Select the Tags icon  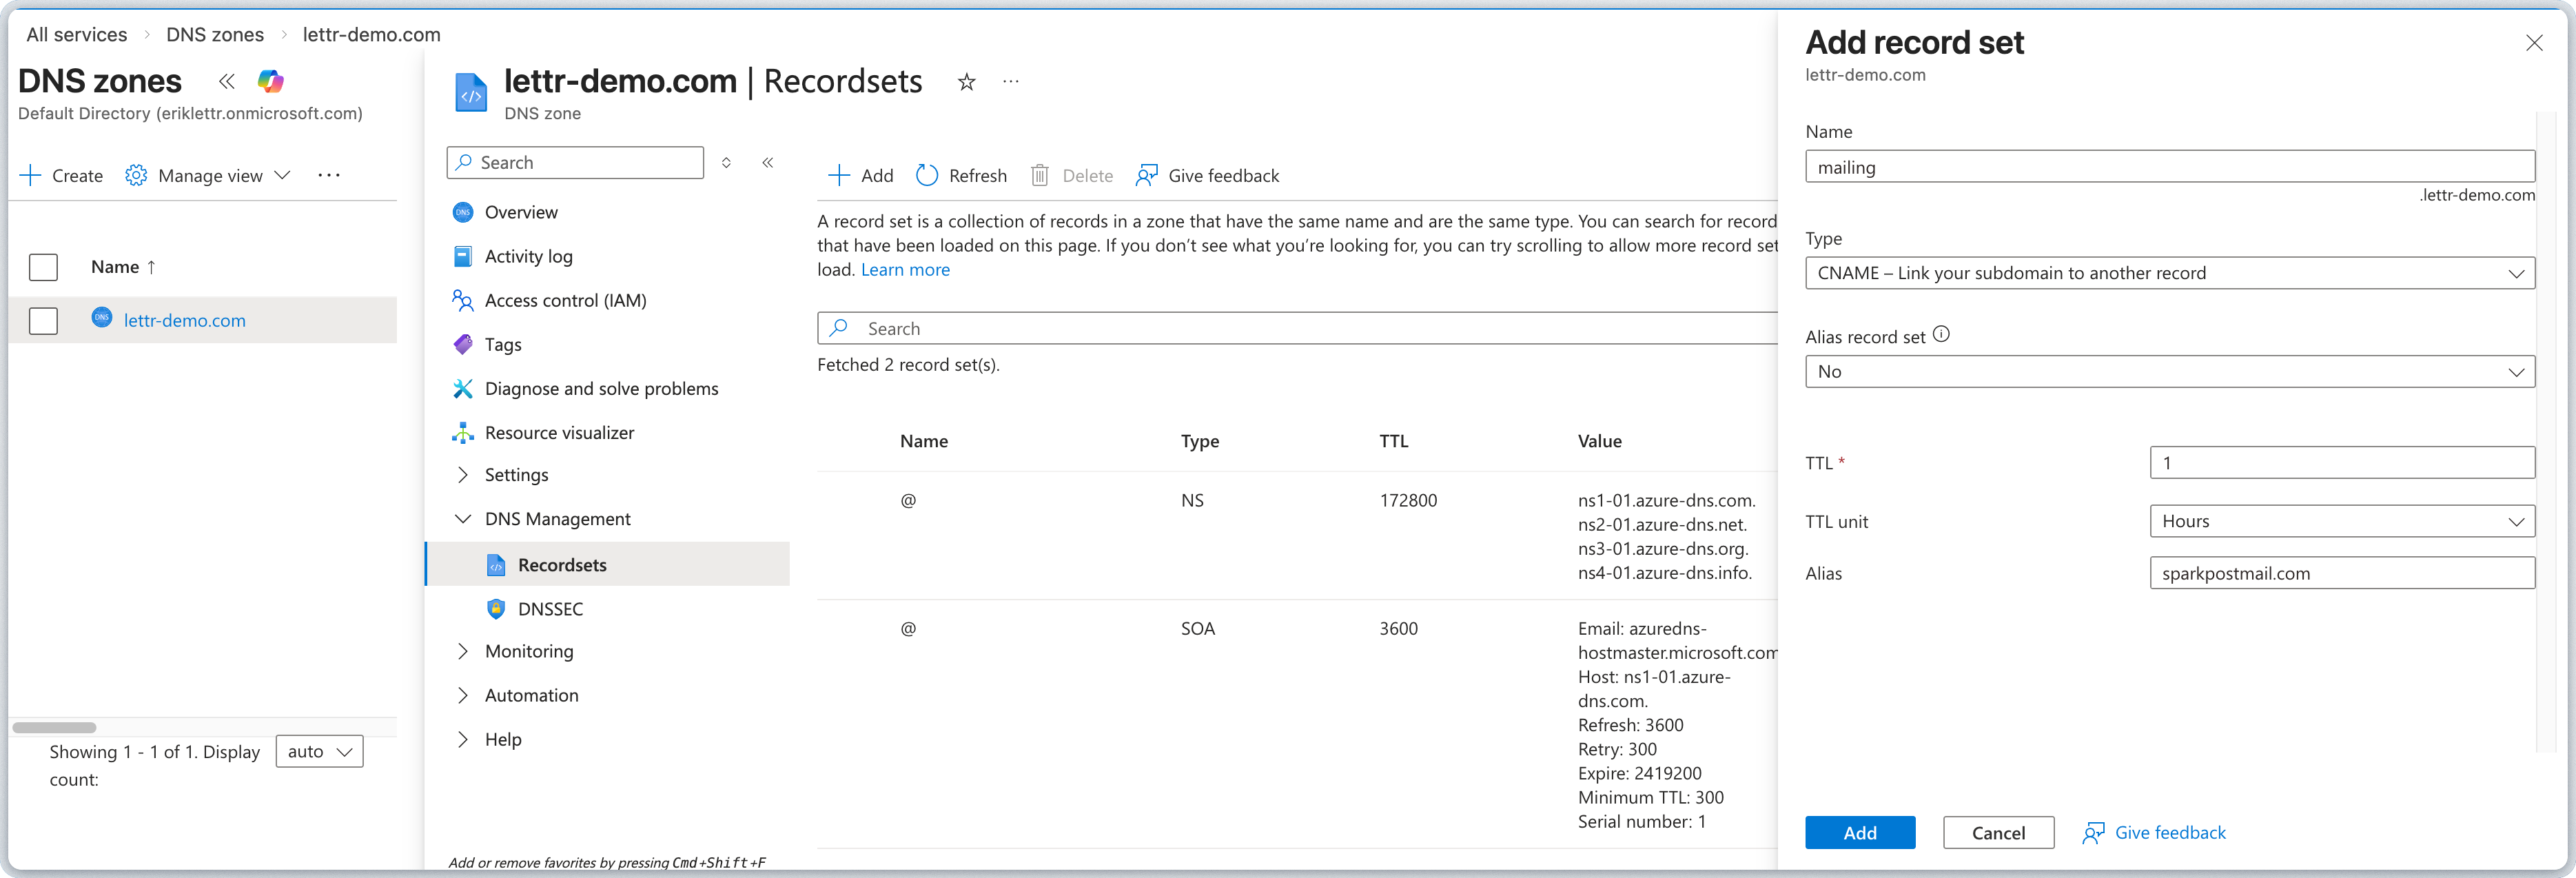[463, 344]
